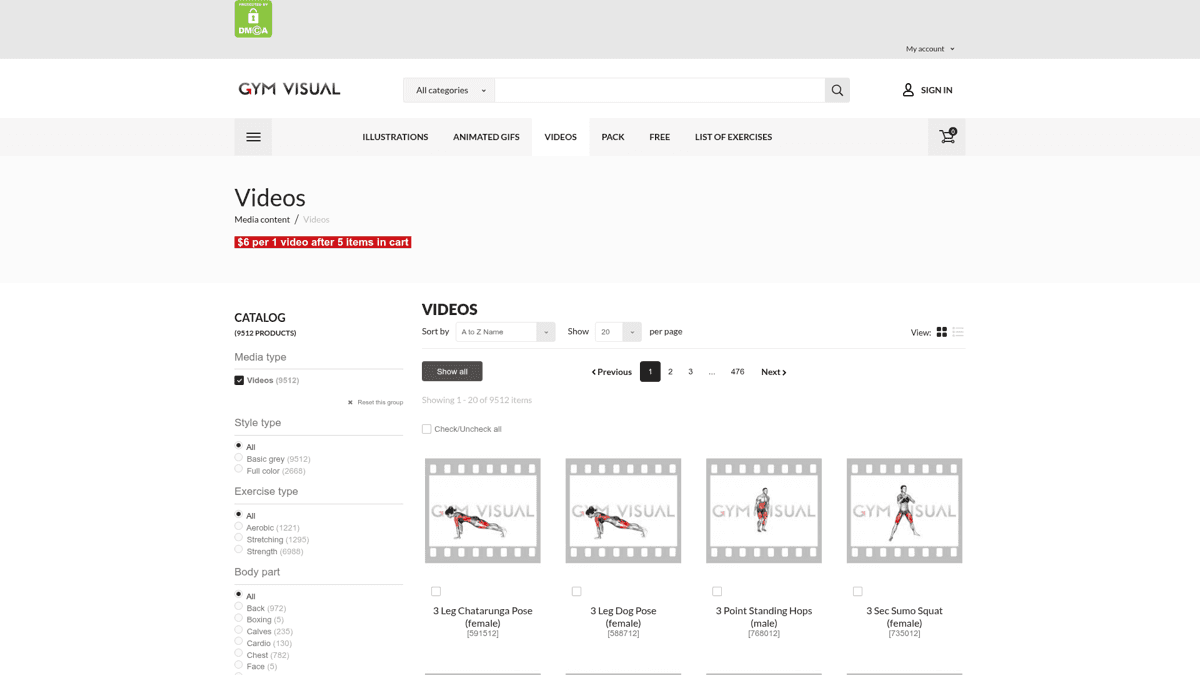This screenshot has height=675, width=1200.
Task: Check the 3 Leg Chatarunga Pose checkbox
Action: click(436, 591)
